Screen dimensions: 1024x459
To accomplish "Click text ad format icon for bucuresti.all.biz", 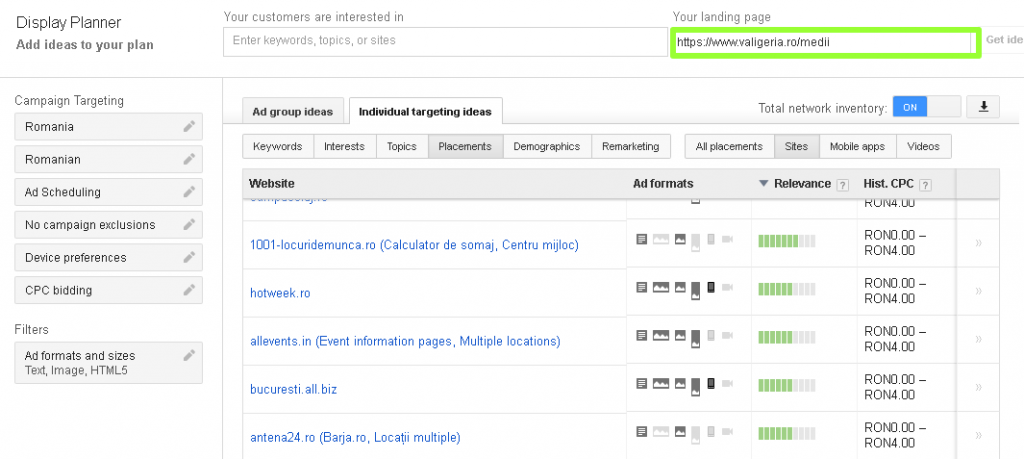I will click(642, 383).
